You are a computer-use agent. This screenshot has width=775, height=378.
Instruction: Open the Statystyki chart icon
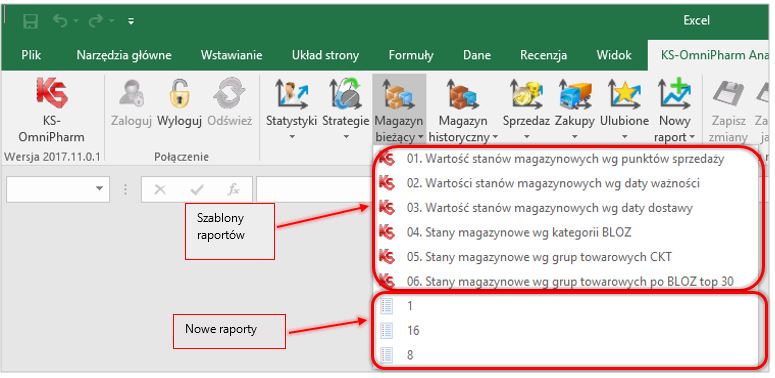[x=291, y=94]
